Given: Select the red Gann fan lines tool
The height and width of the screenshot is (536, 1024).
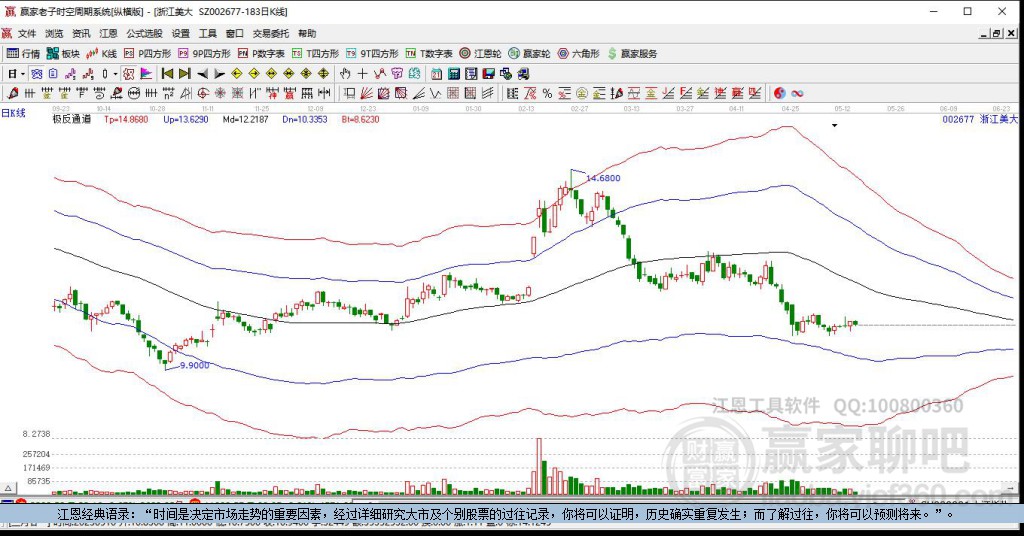Looking at the screenshot, I should click(x=366, y=93).
